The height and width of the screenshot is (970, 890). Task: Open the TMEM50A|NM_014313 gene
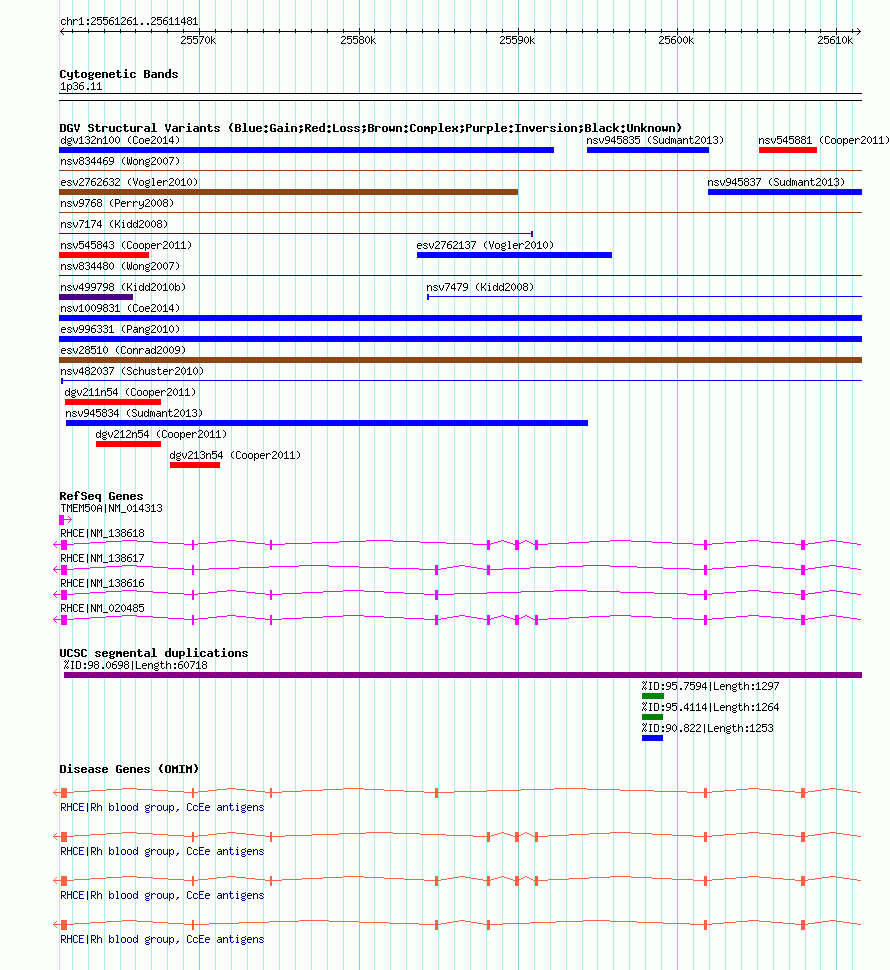pyautogui.click(x=66, y=520)
